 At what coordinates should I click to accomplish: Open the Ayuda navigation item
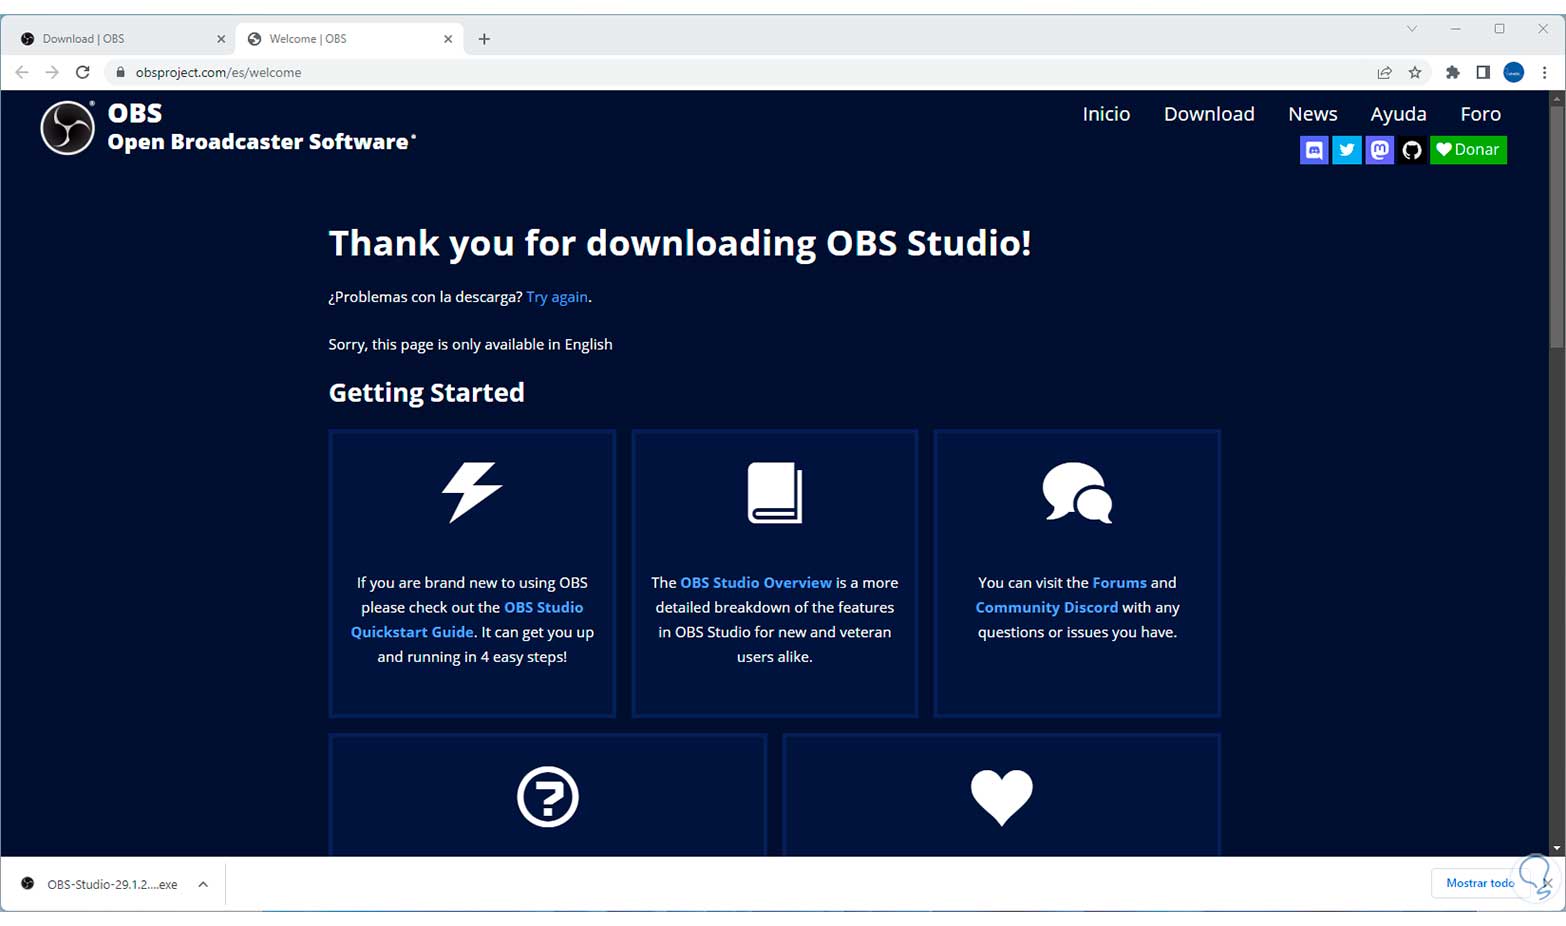pos(1398,114)
